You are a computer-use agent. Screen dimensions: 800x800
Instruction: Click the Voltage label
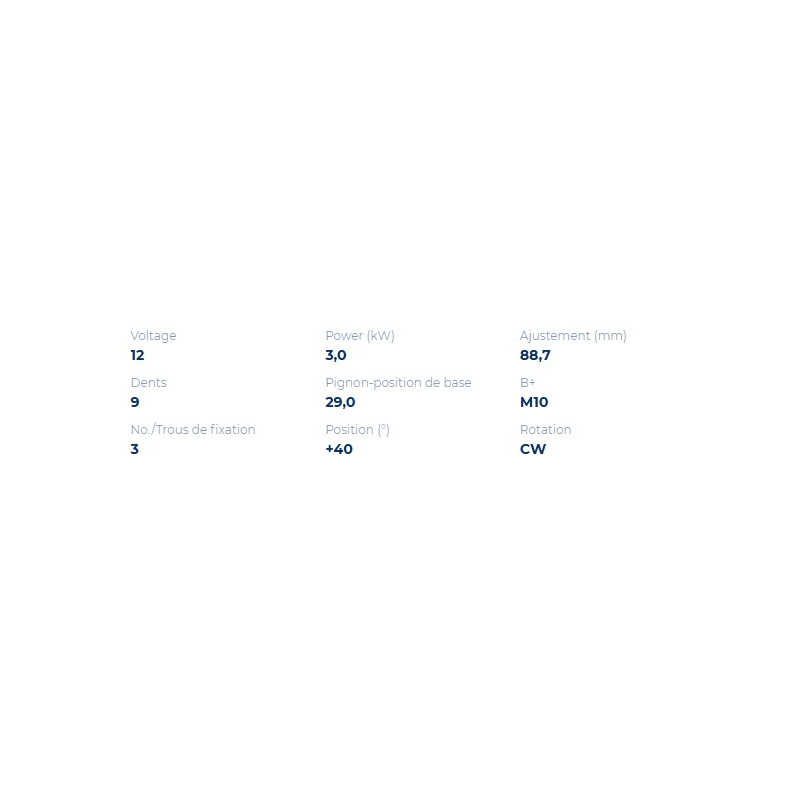tap(153, 336)
